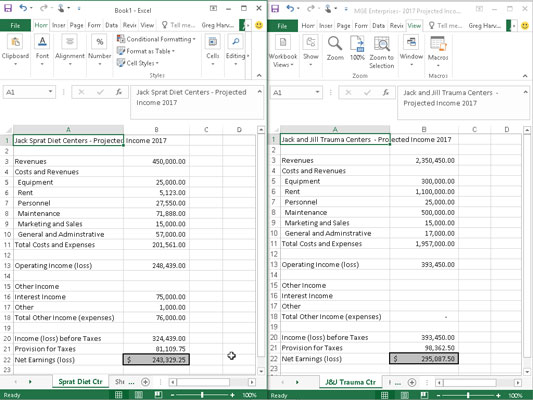The image size is (533, 400).
Task: Click Greg Harv account name in Book1
Action: 218,25
